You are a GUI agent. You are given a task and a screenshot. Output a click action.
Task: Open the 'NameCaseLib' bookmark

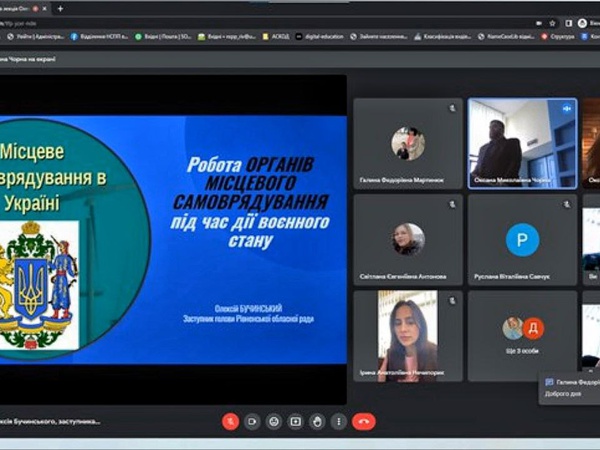coord(506,37)
